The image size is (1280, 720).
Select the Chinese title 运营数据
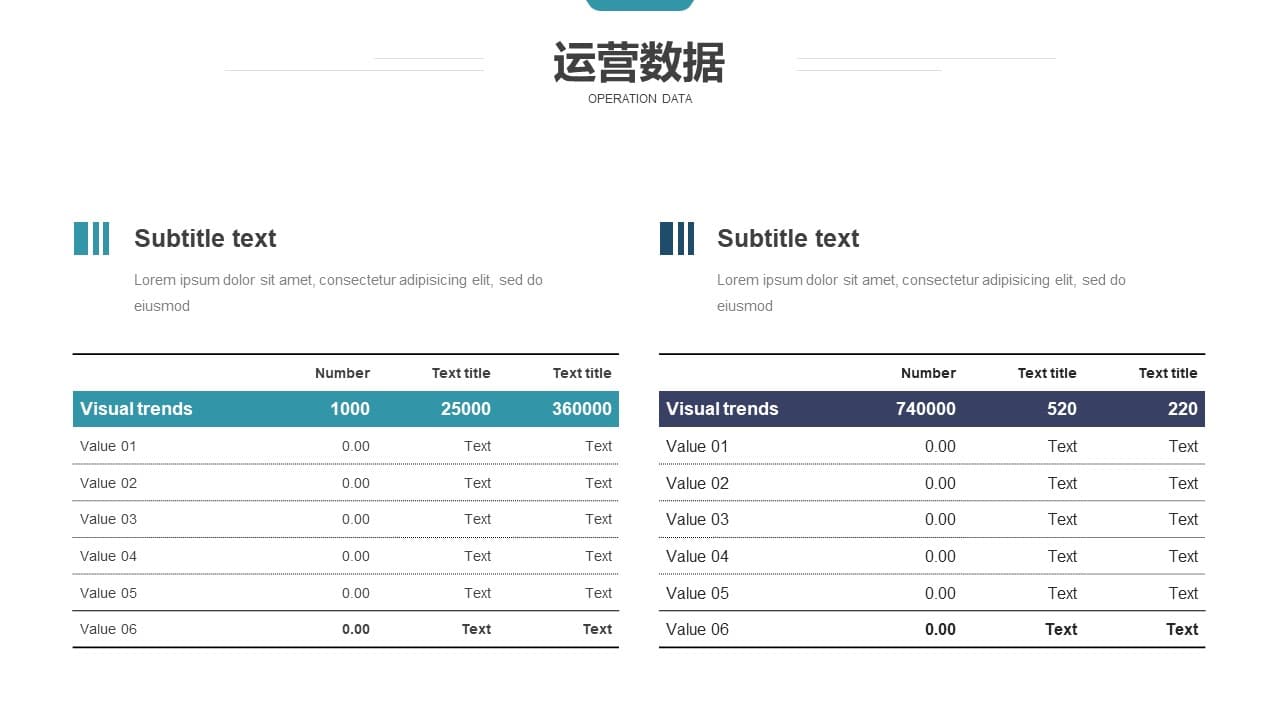639,63
